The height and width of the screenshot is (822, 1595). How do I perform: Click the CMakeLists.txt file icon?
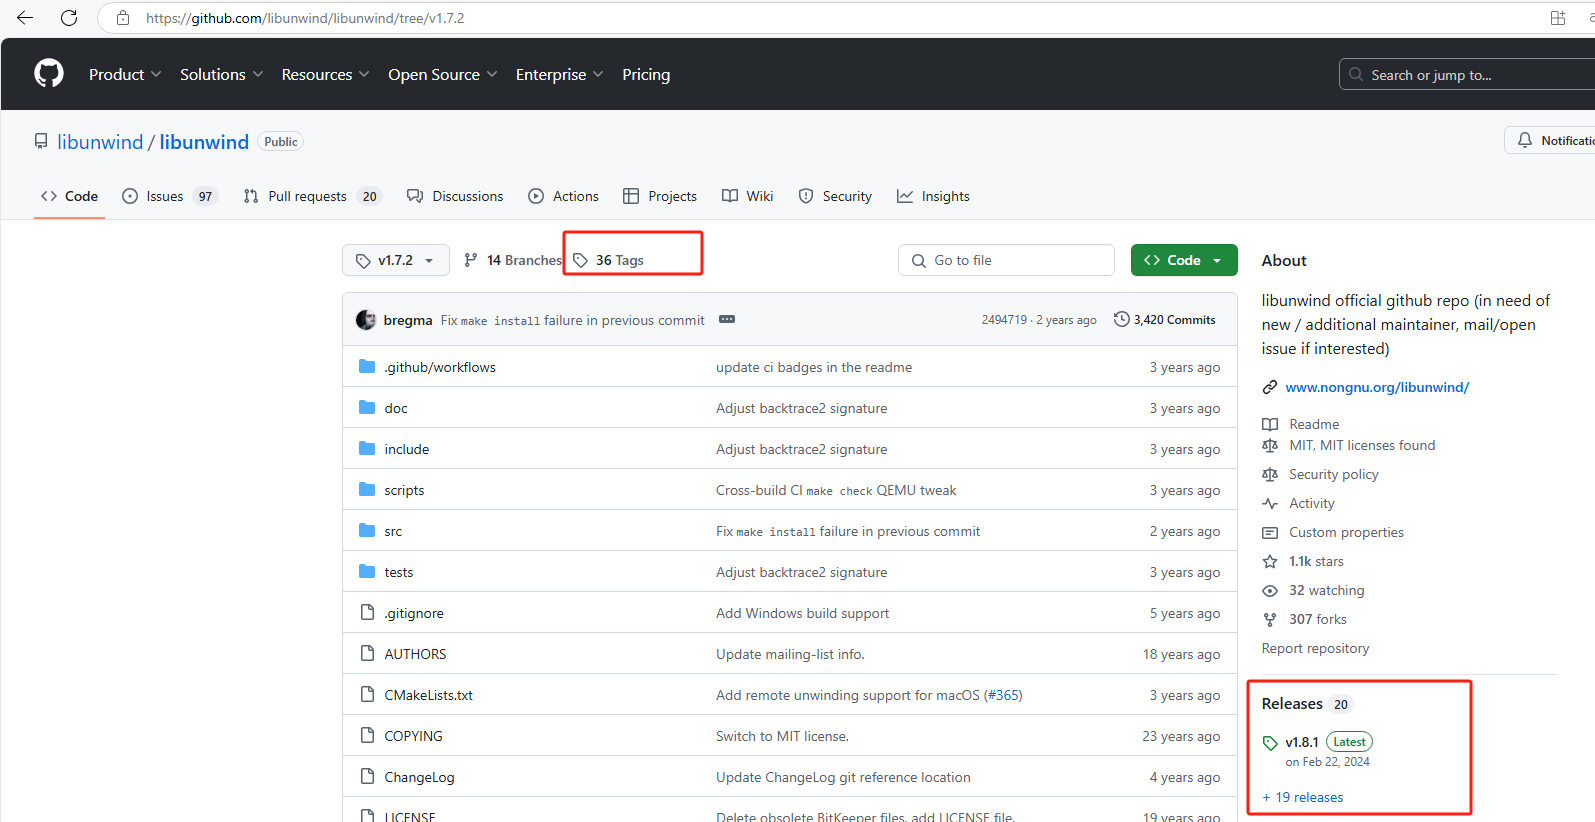(367, 694)
